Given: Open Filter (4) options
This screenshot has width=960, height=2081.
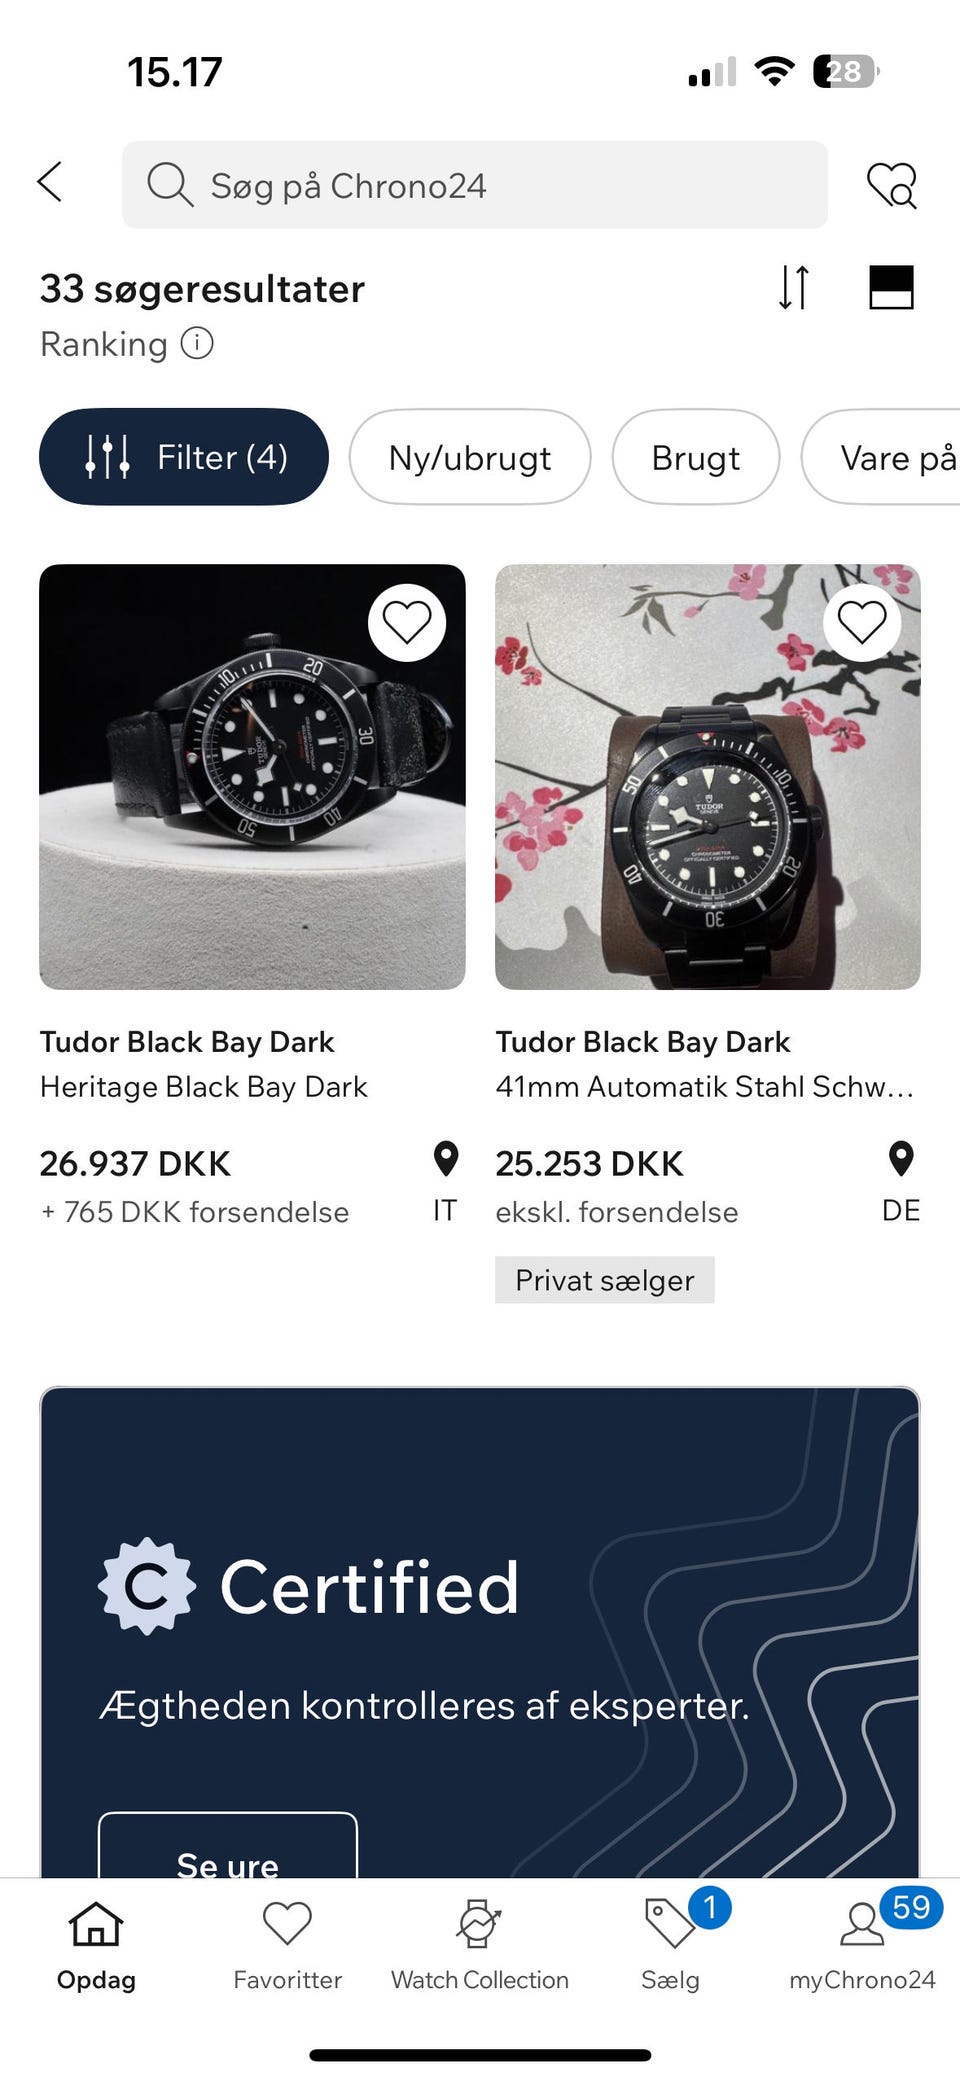Looking at the screenshot, I should pos(184,457).
